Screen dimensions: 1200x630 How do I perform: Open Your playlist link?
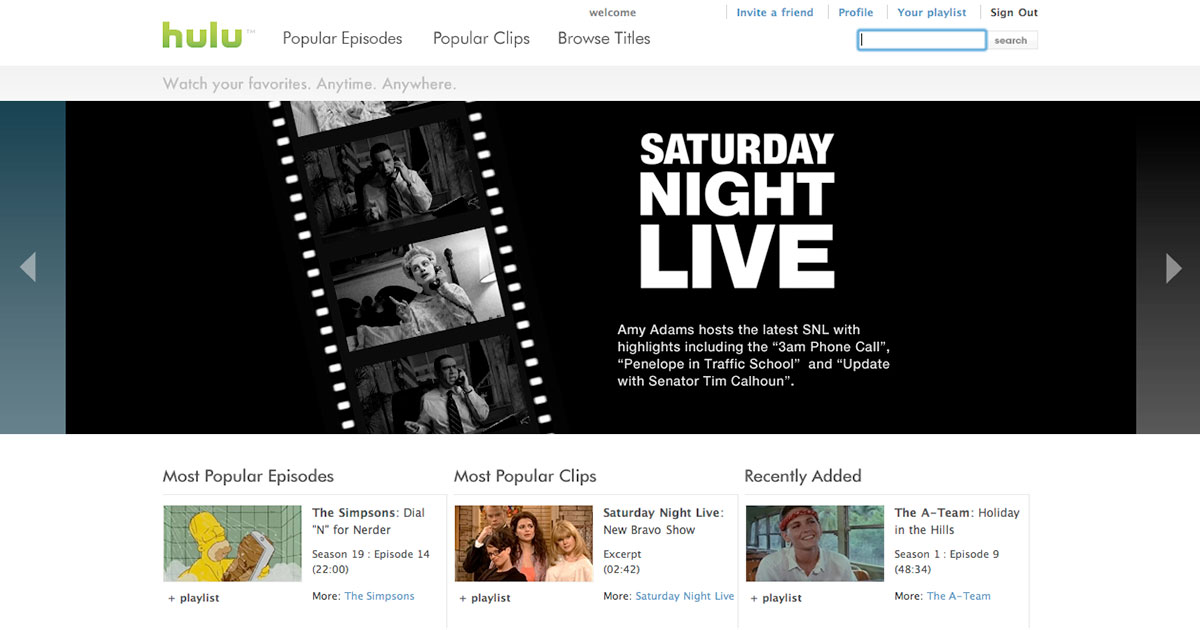coord(932,13)
